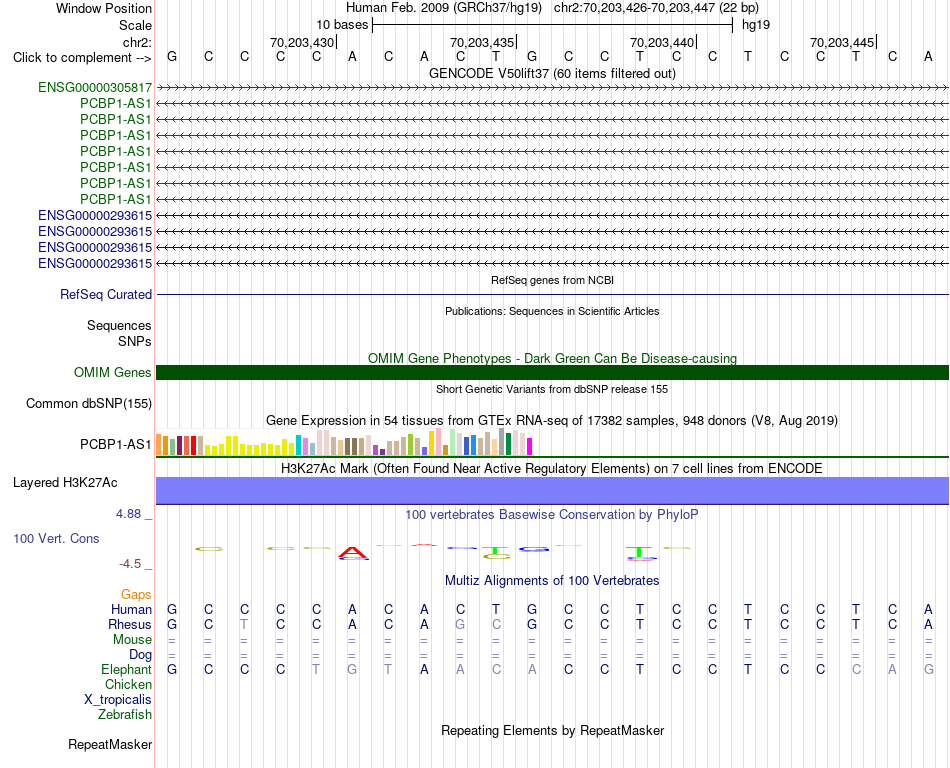Click 'Short Genetic Variants from dbSNP' title

point(552,389)
